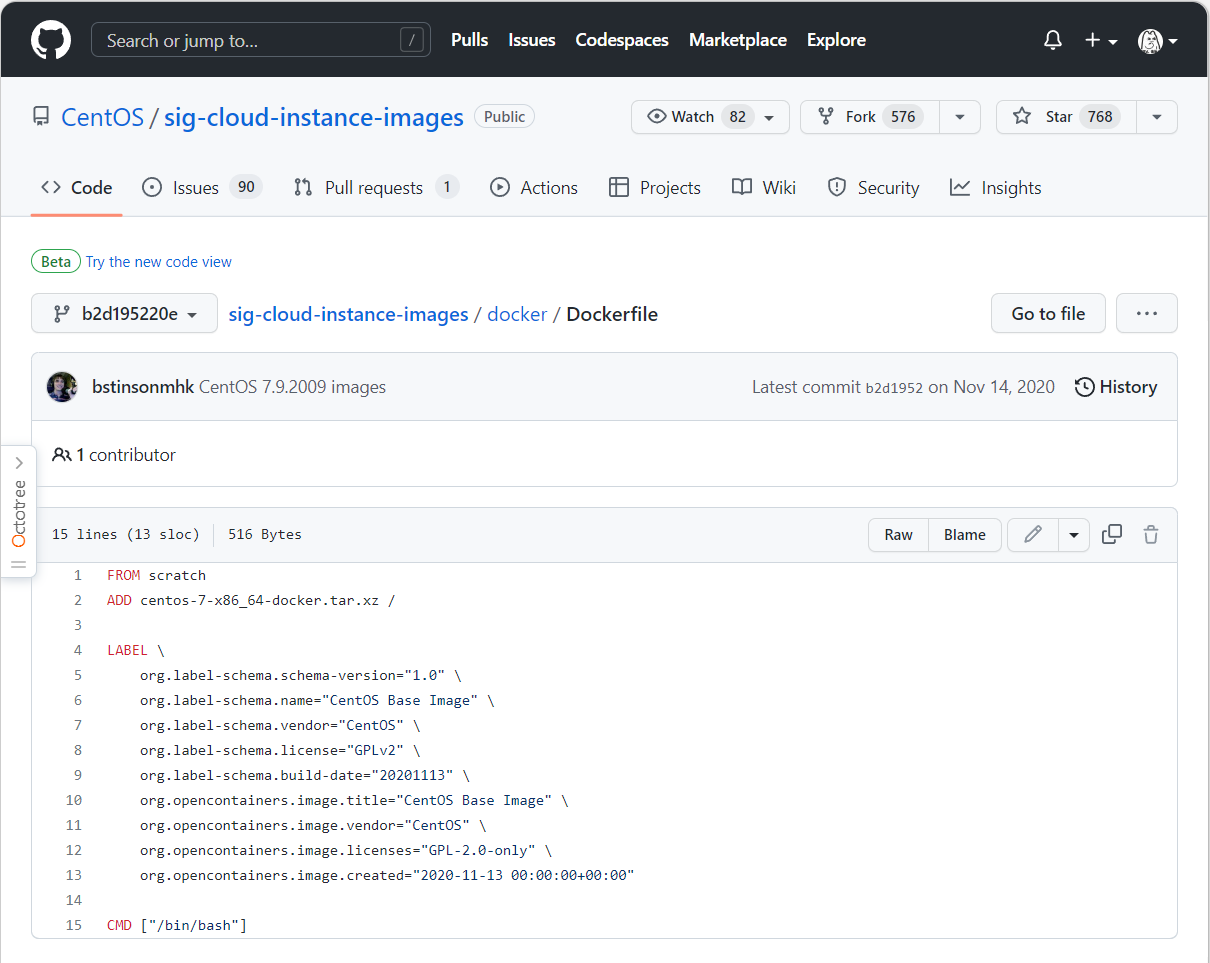Edit file with pencil icon
Viewport: 1210px width, 963px height.
tap(1033, 535)
